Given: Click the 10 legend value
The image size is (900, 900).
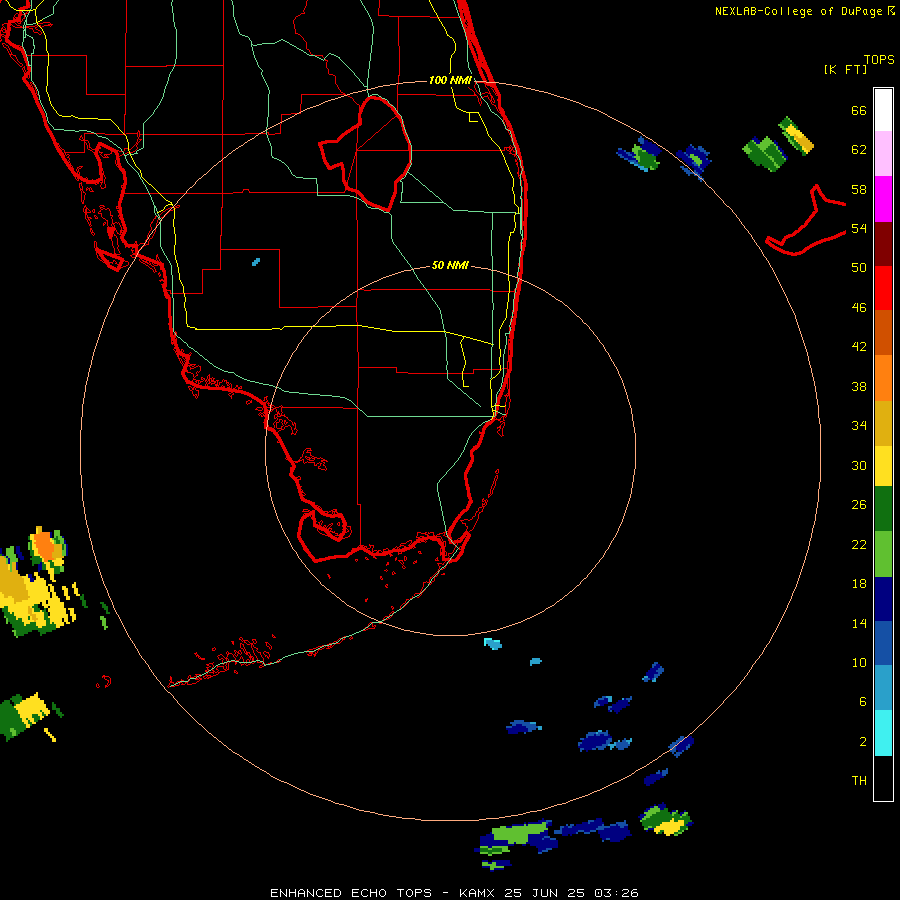Looking at the screenshot, I should [859, 662].
